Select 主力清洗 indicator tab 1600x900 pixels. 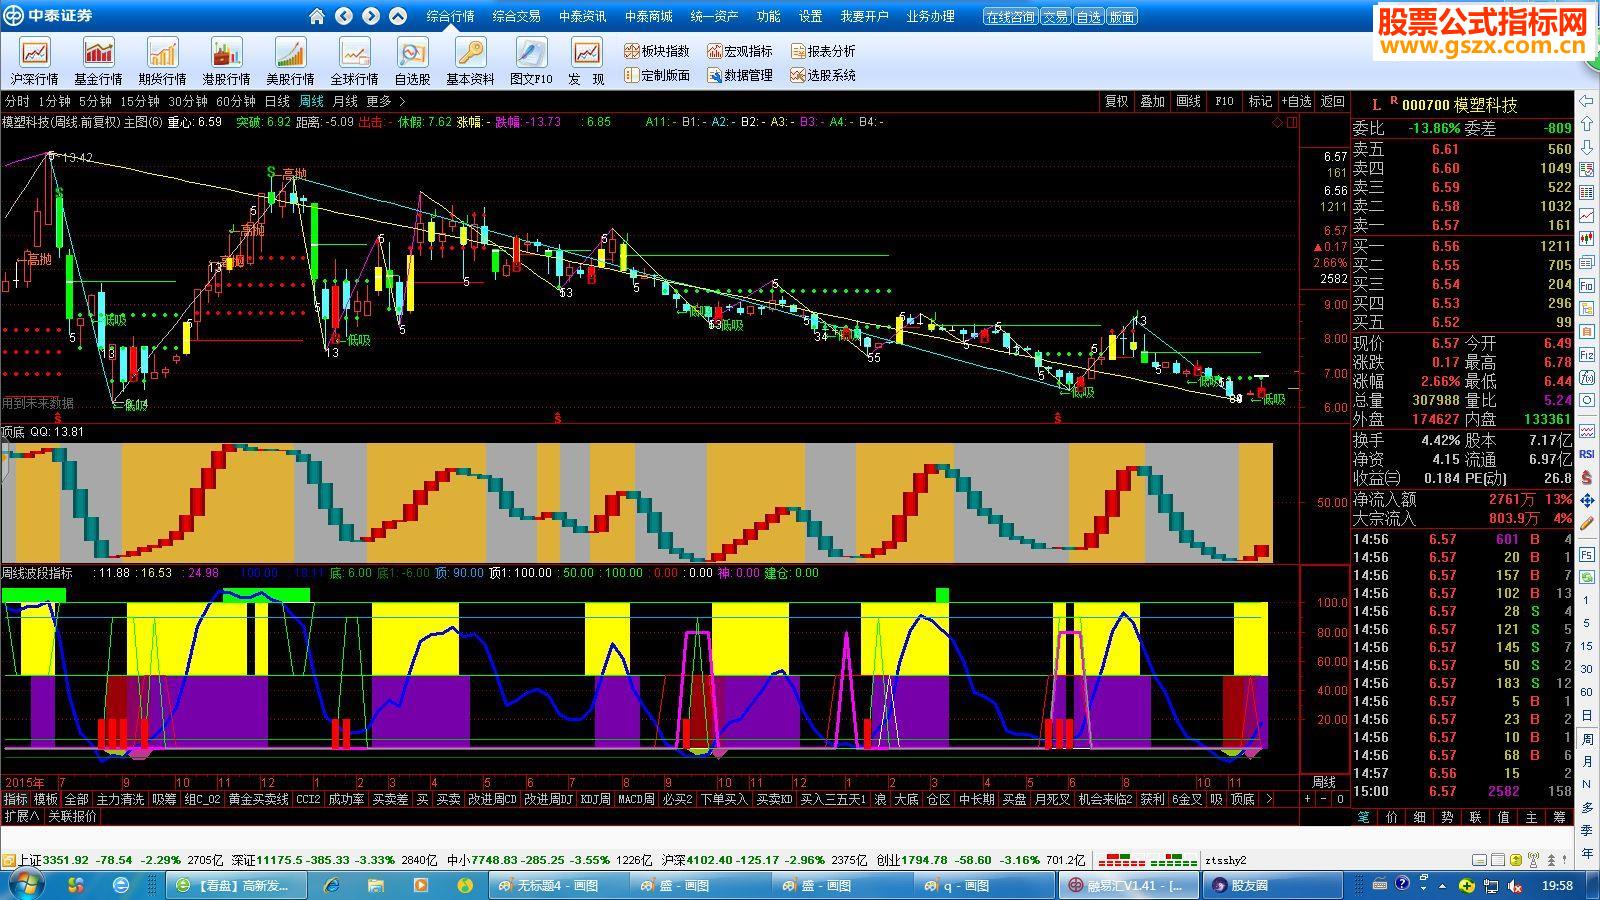(120, 799)
